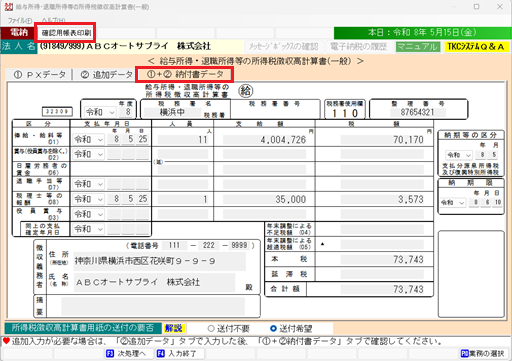This screenshot has width=512, height=361.
Task: Click the 年末調整による不足税額 field
Action: click(x=382, y=229)
